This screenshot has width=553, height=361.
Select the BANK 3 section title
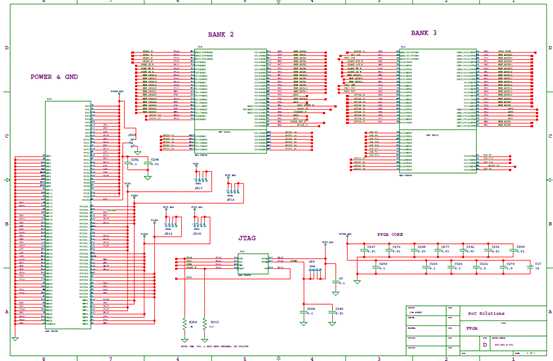[424, 33]
